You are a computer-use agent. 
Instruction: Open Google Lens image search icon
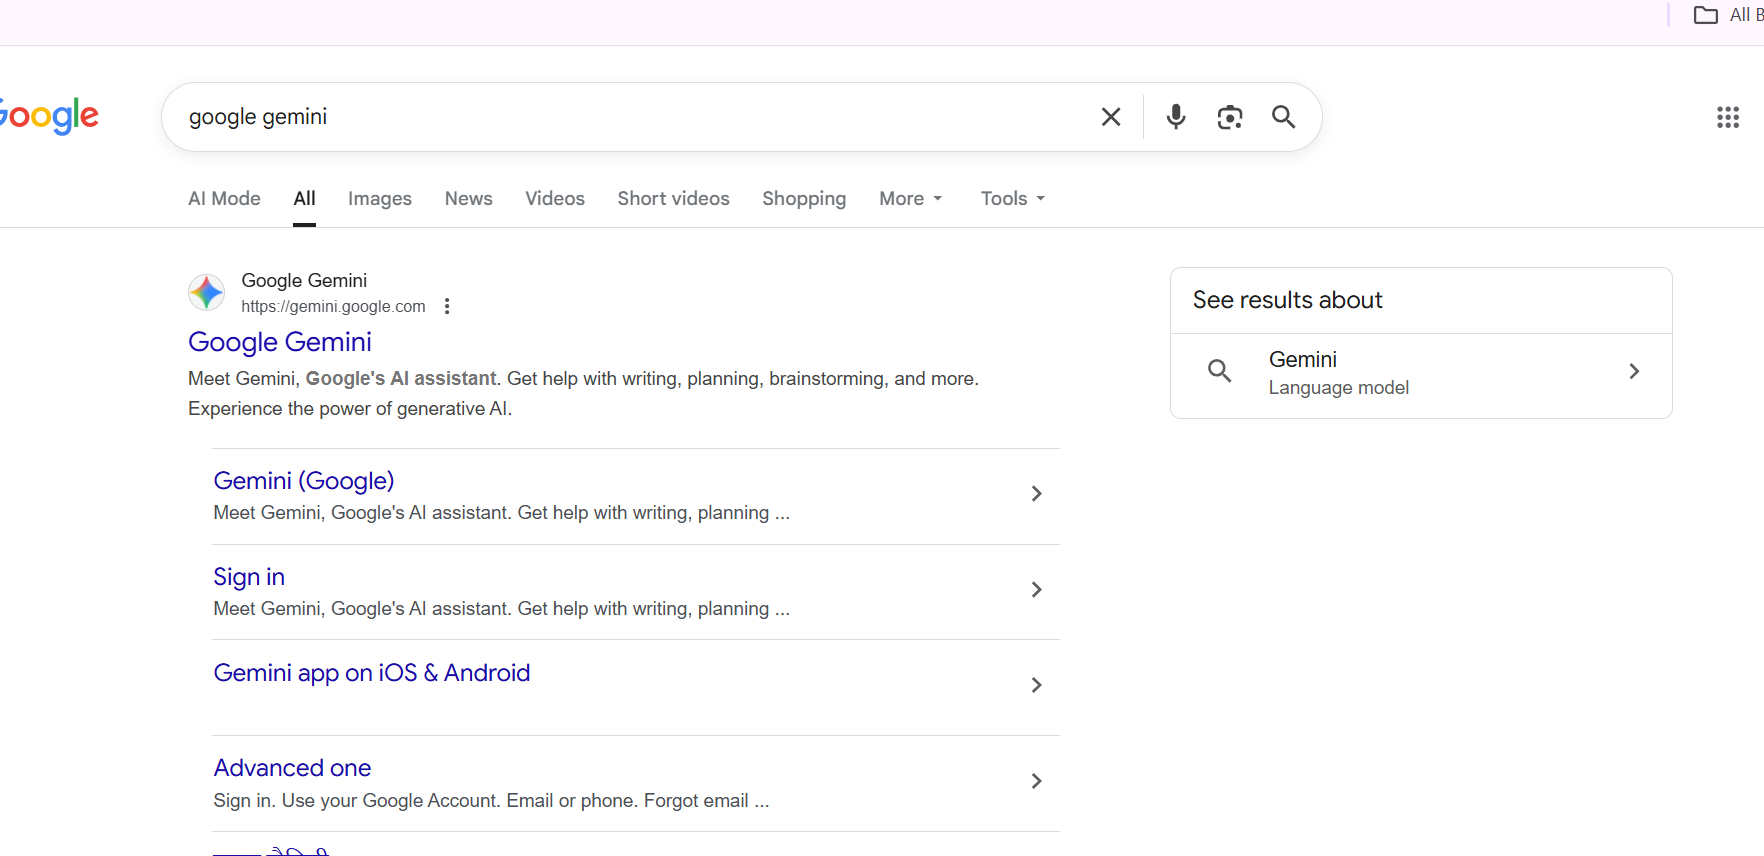[x=1229, y=117]
